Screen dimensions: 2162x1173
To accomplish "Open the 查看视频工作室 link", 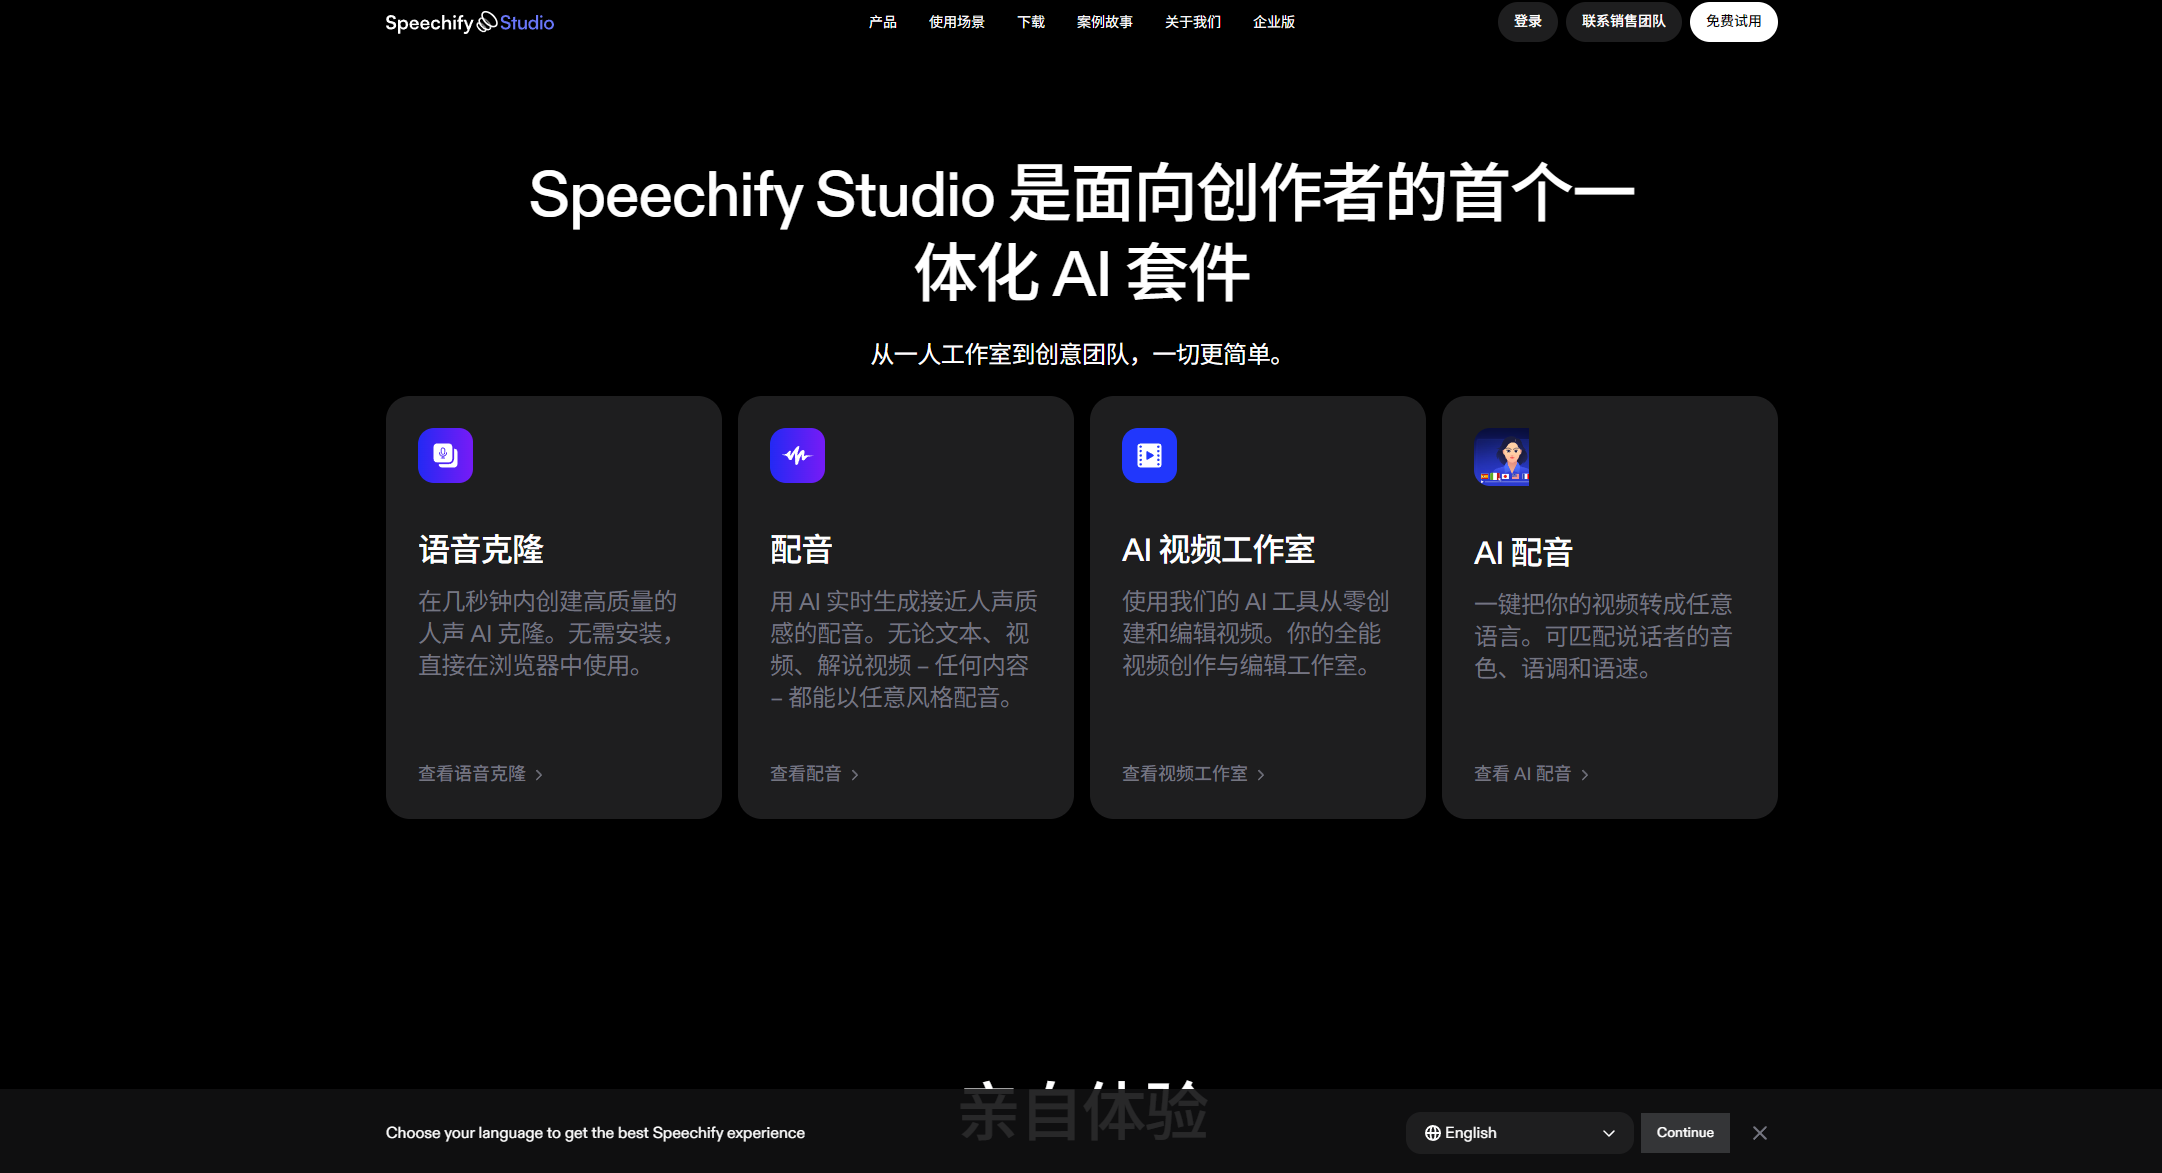I will [1193, 774].
